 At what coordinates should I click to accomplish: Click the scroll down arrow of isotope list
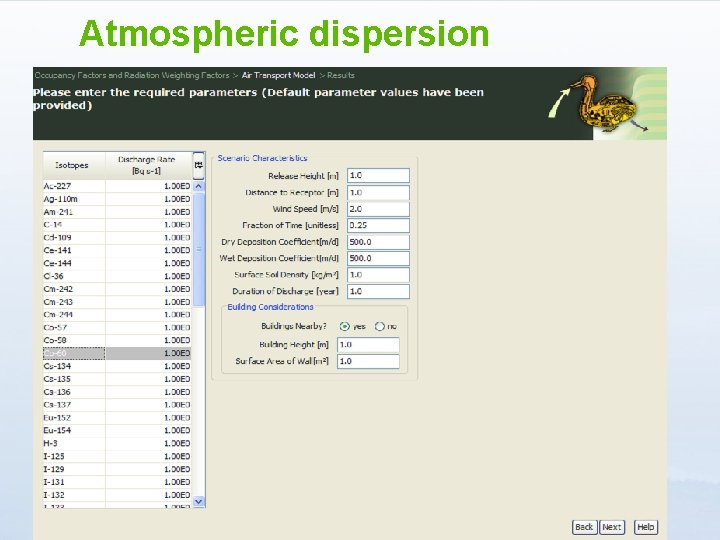[x=198, y=501]
